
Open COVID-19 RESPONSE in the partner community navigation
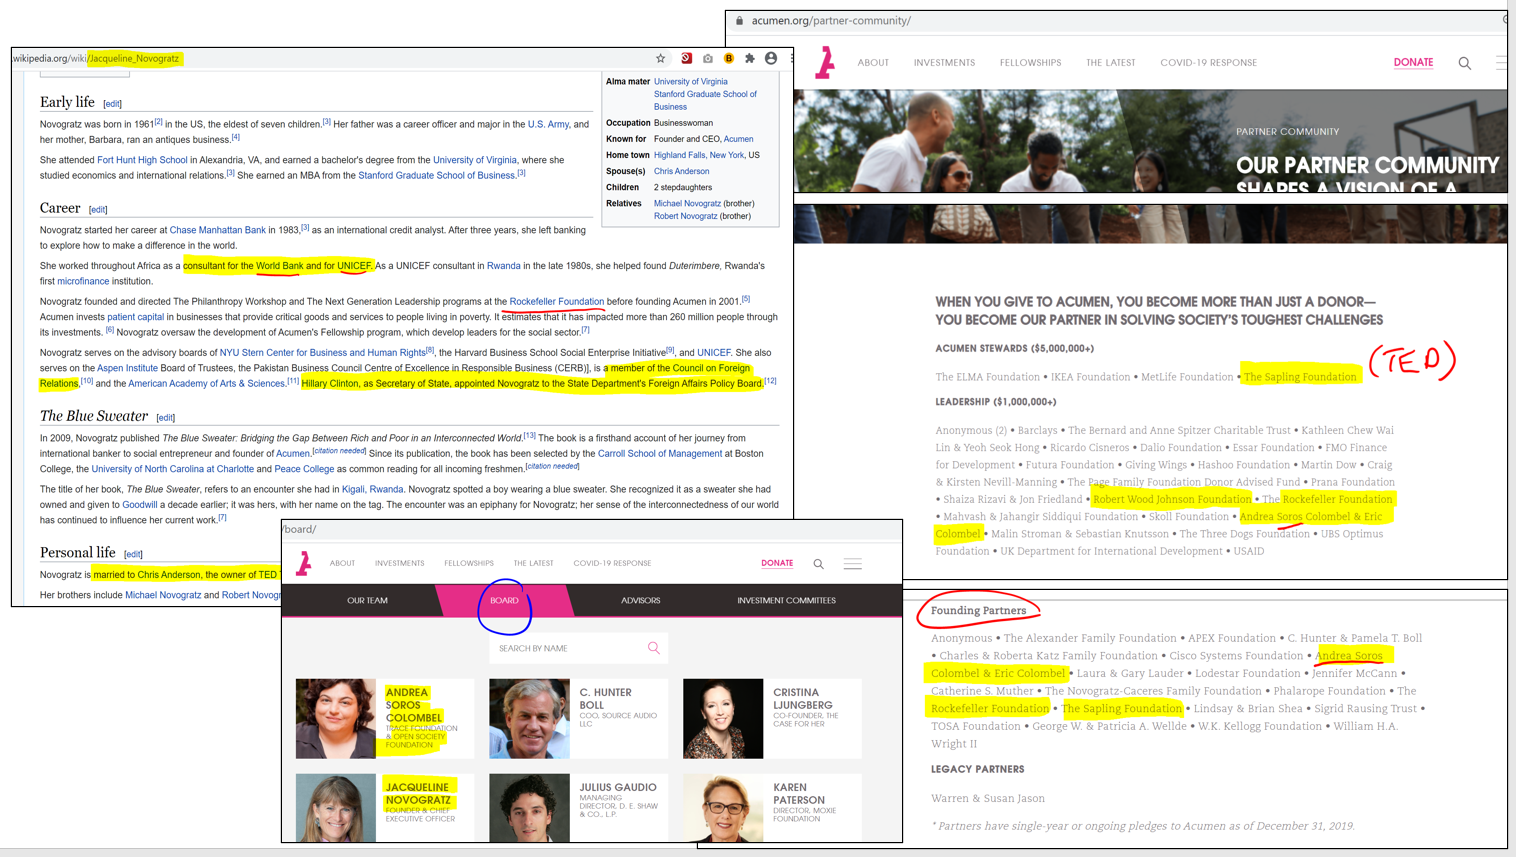click(x=1208, y=63)
